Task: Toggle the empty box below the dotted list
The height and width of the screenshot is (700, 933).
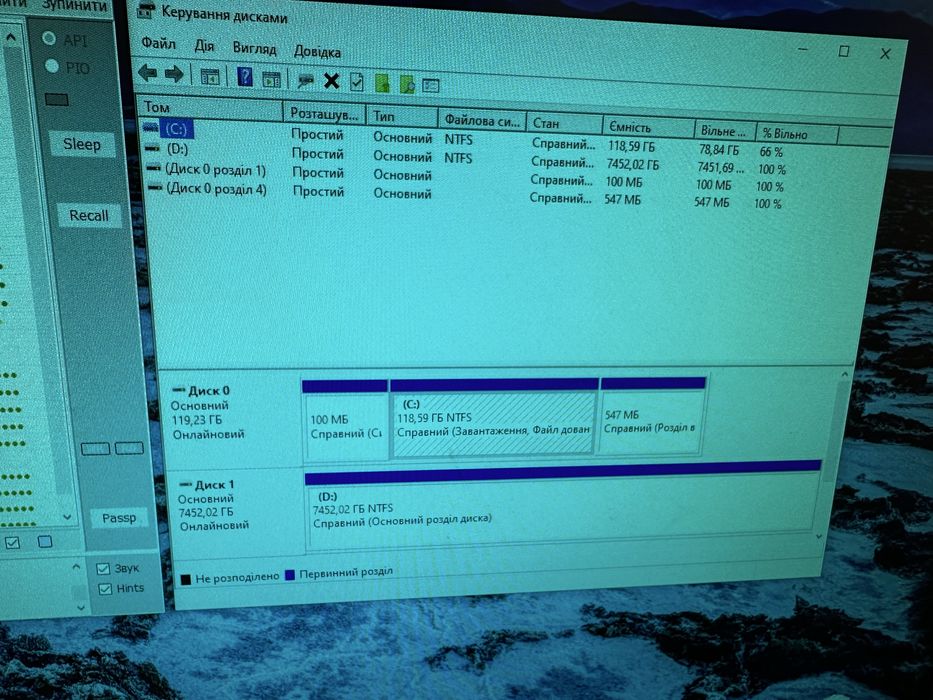Action: (x=45, y=542)
